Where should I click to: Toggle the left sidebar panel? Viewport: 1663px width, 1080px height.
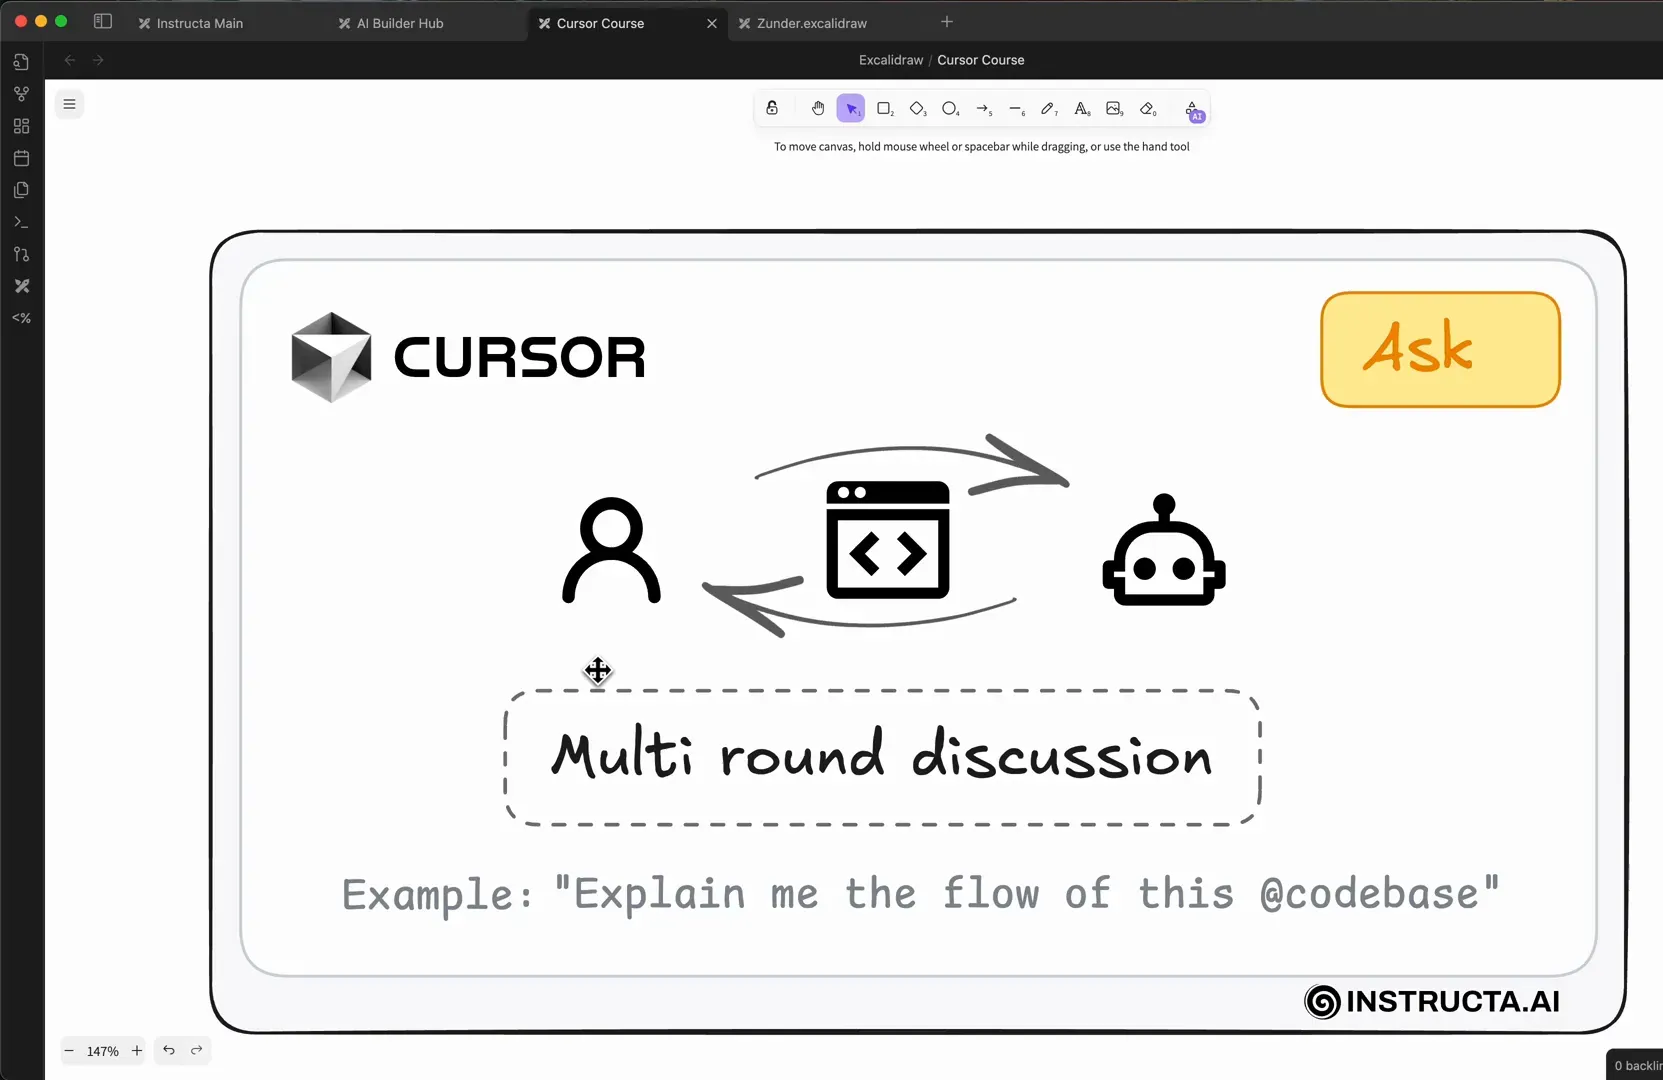click(x=103, y=21)
